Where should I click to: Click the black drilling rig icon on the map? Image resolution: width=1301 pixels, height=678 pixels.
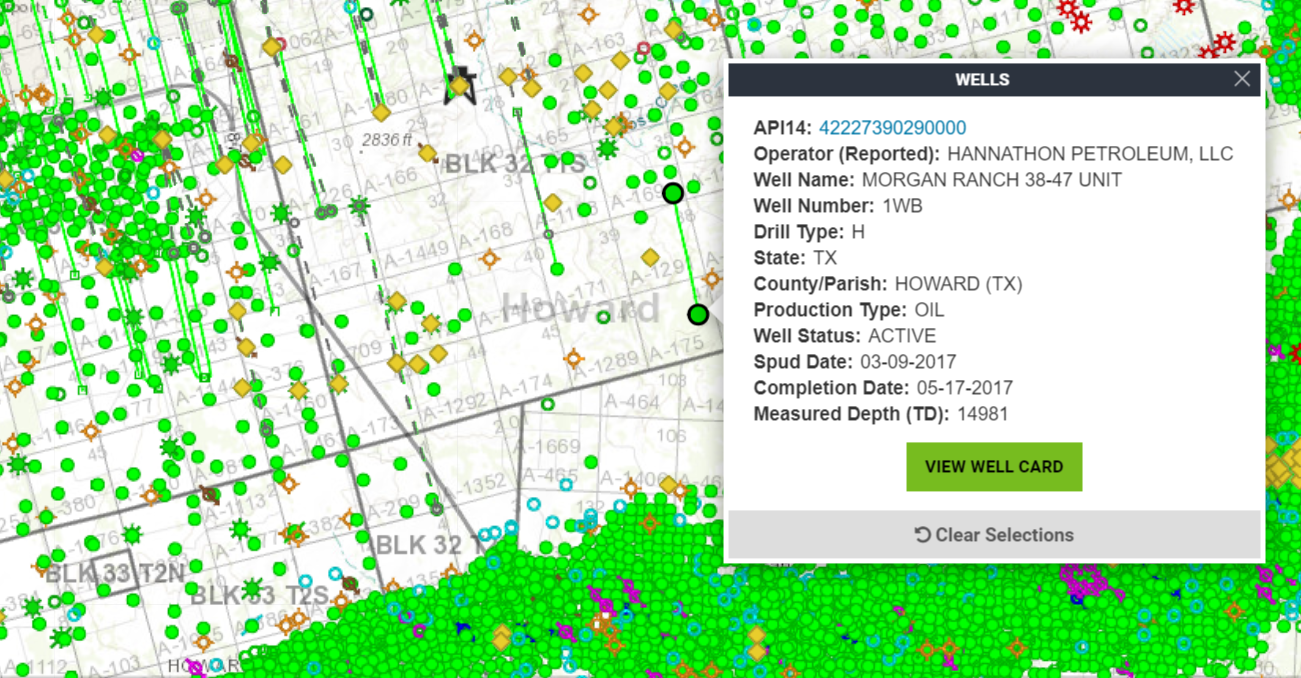pyautogui.click(x=459, y=85)
